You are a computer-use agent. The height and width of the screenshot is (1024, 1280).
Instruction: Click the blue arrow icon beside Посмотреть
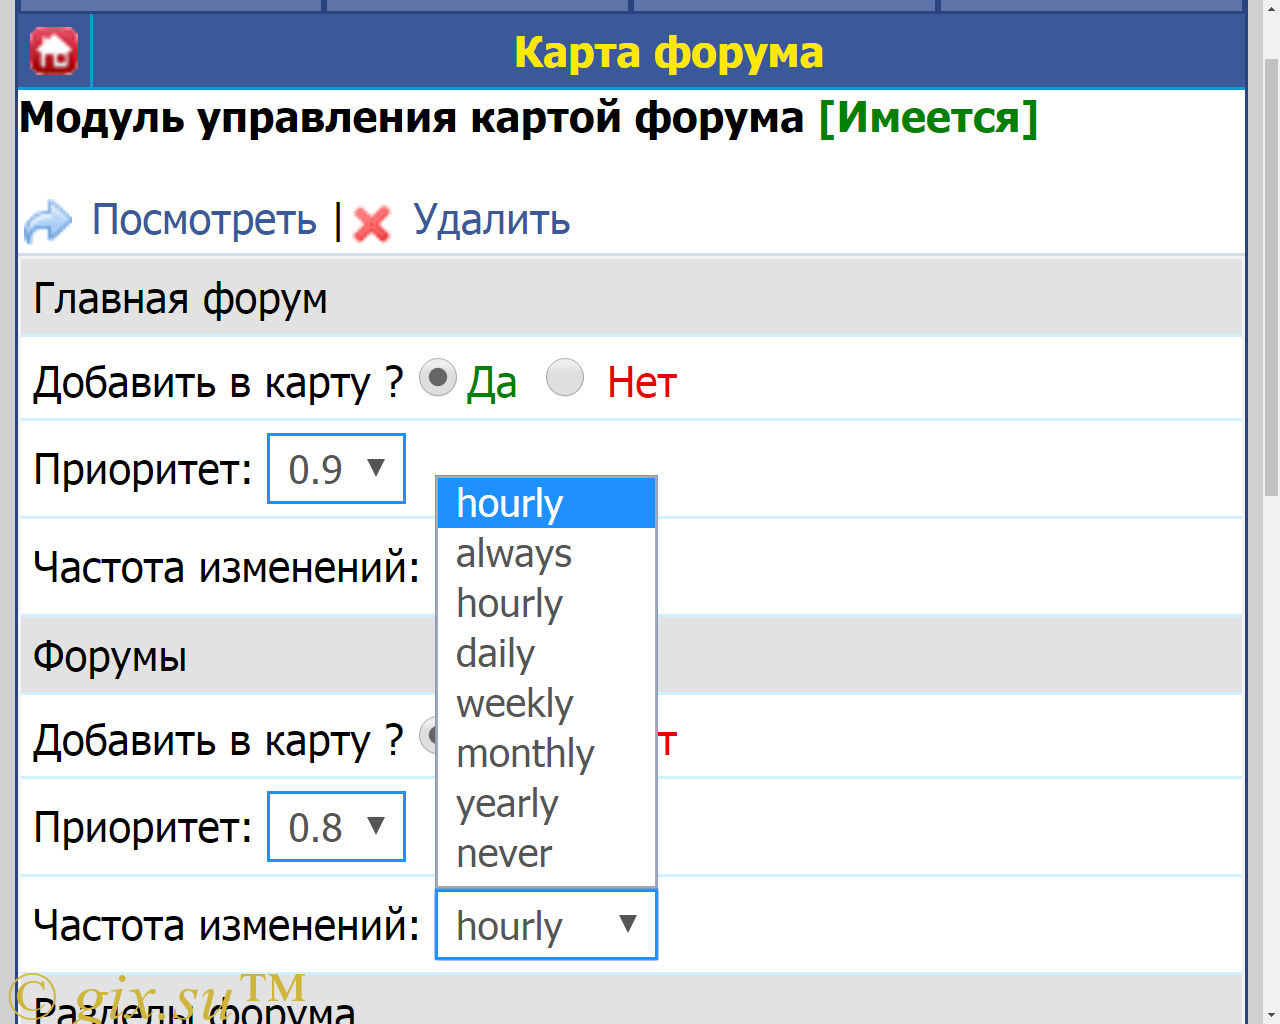click(x=48, y=221)
